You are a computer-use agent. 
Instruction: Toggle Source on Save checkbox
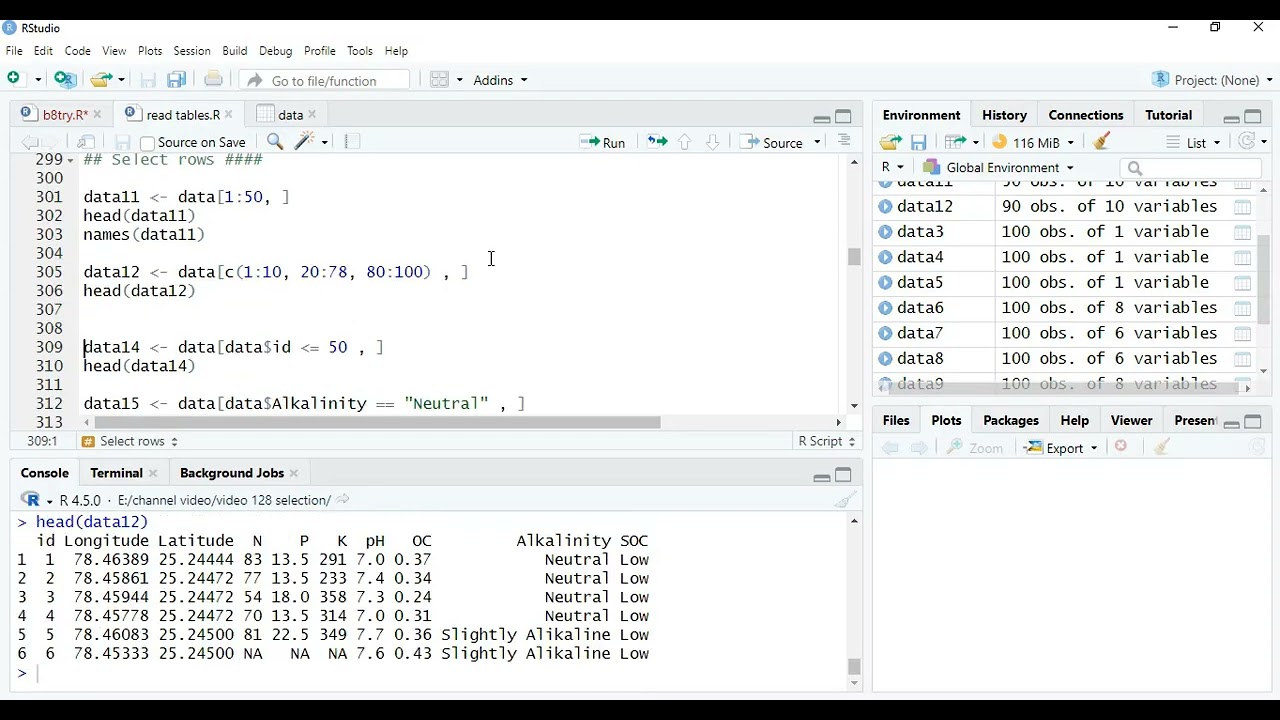147,143
